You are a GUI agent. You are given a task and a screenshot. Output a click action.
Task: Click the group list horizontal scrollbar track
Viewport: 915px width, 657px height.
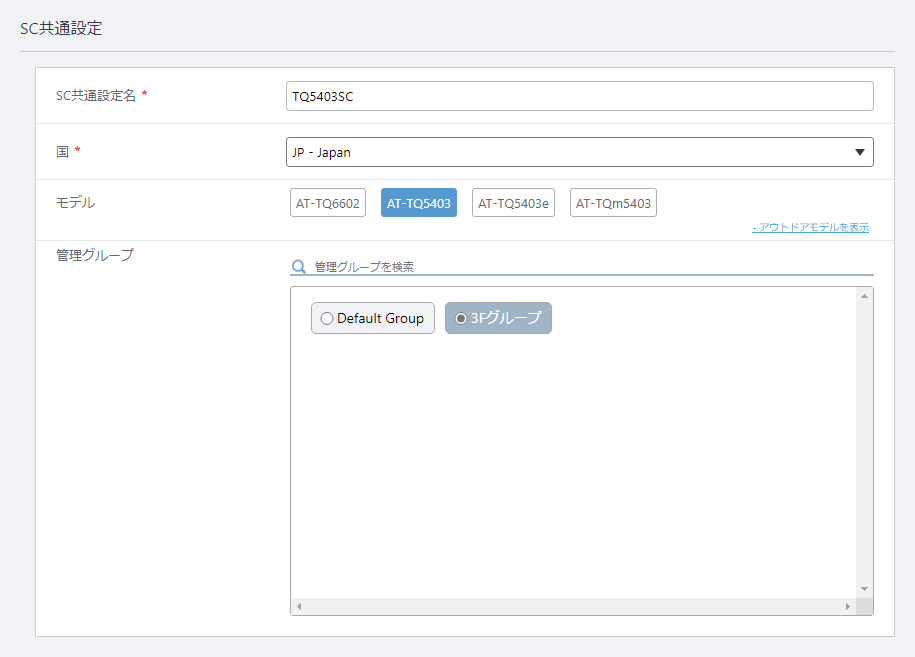(573, 606)
